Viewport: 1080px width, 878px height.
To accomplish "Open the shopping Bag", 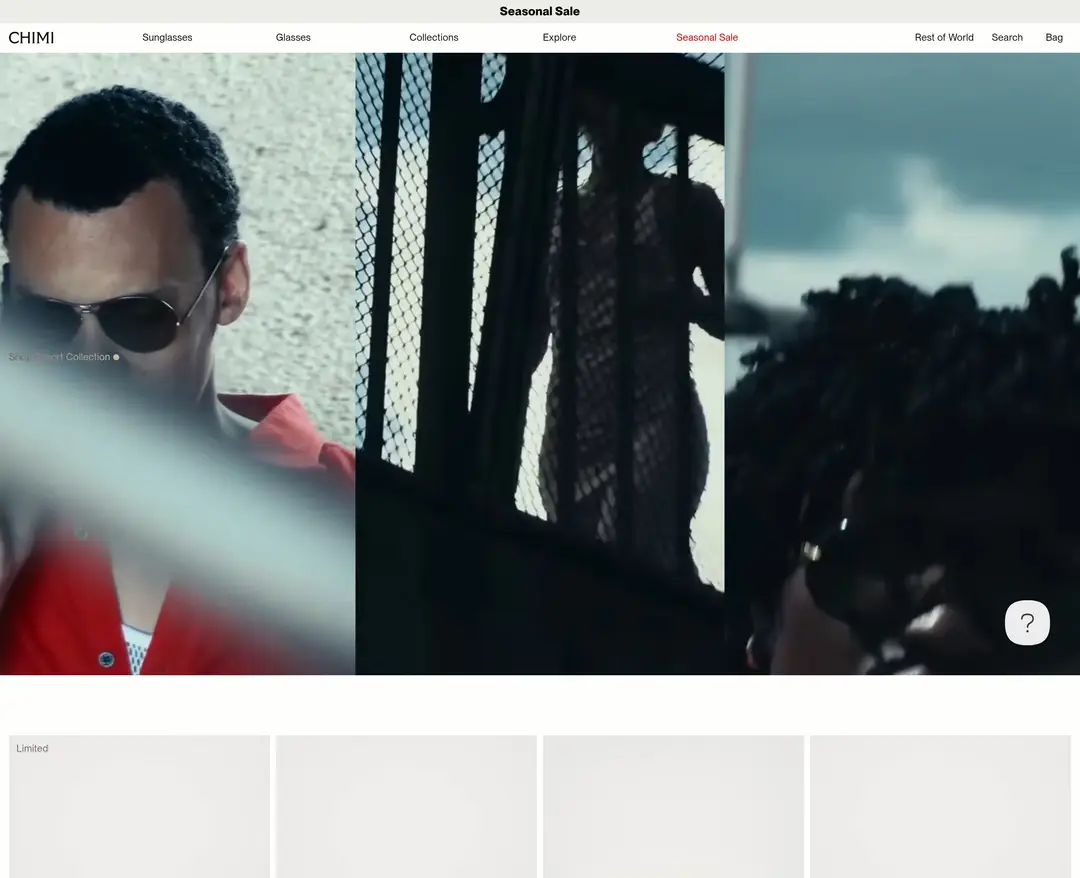I will pyautogui.click(x=1054, y=38).
